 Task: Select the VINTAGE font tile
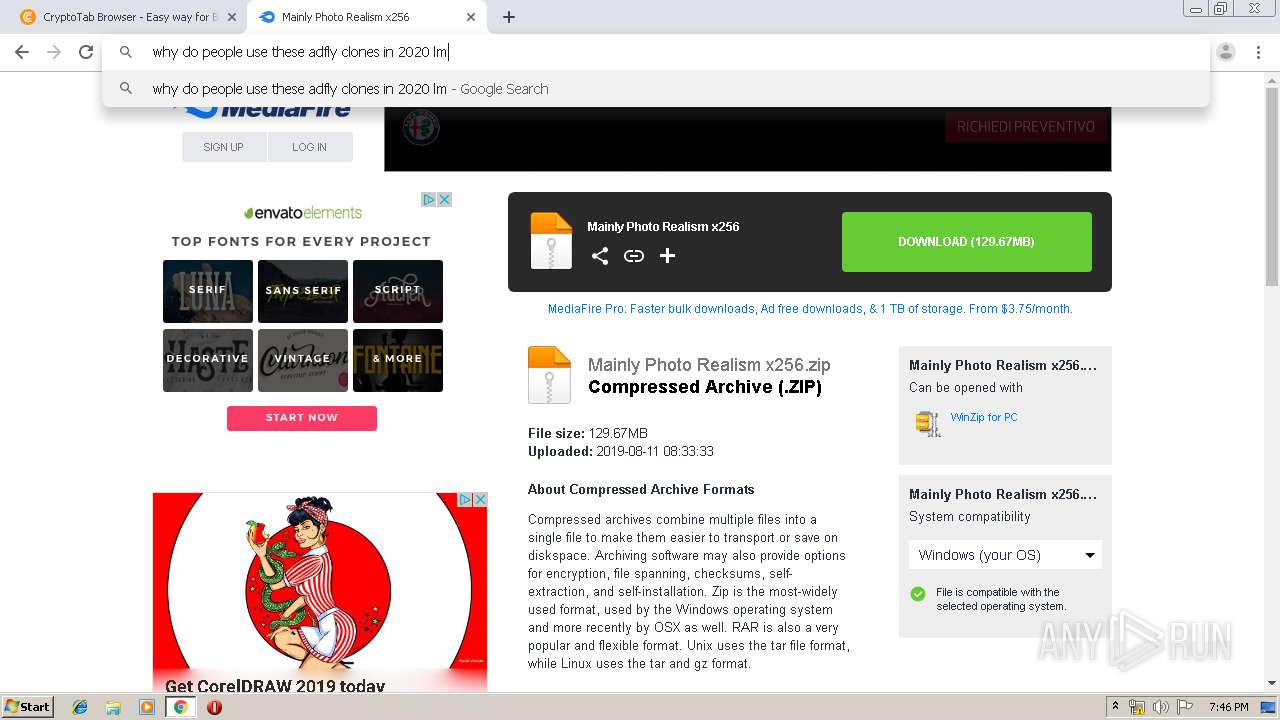coord(303,360)
